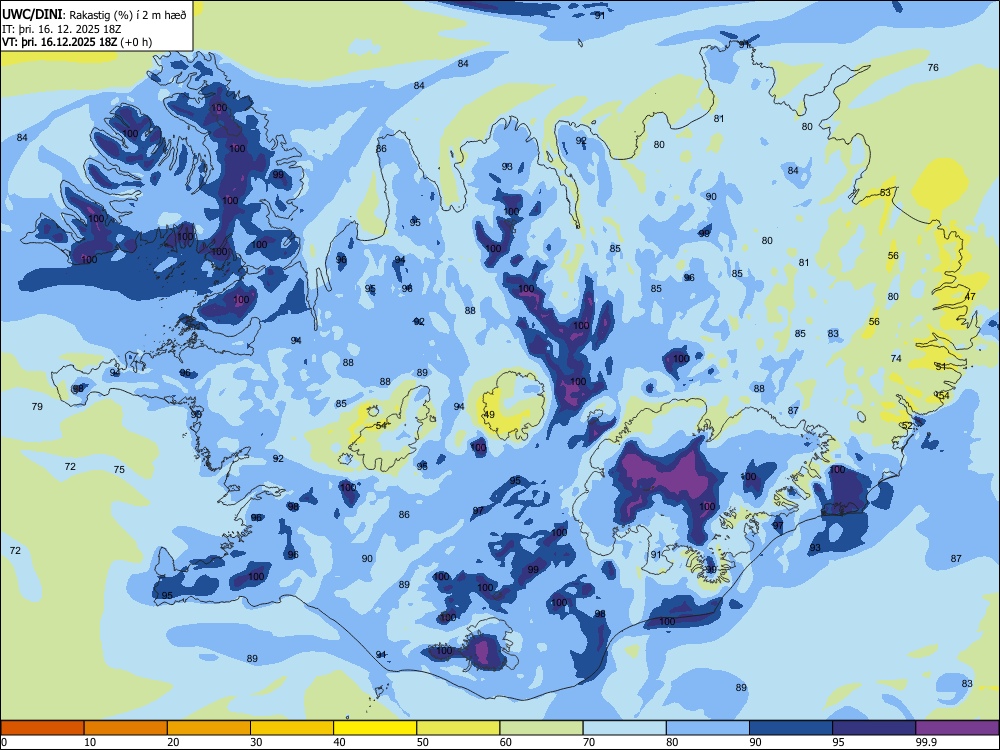Select the '52' value on the southeast coast
The image size is (1000, 750).
pos(907,425)
